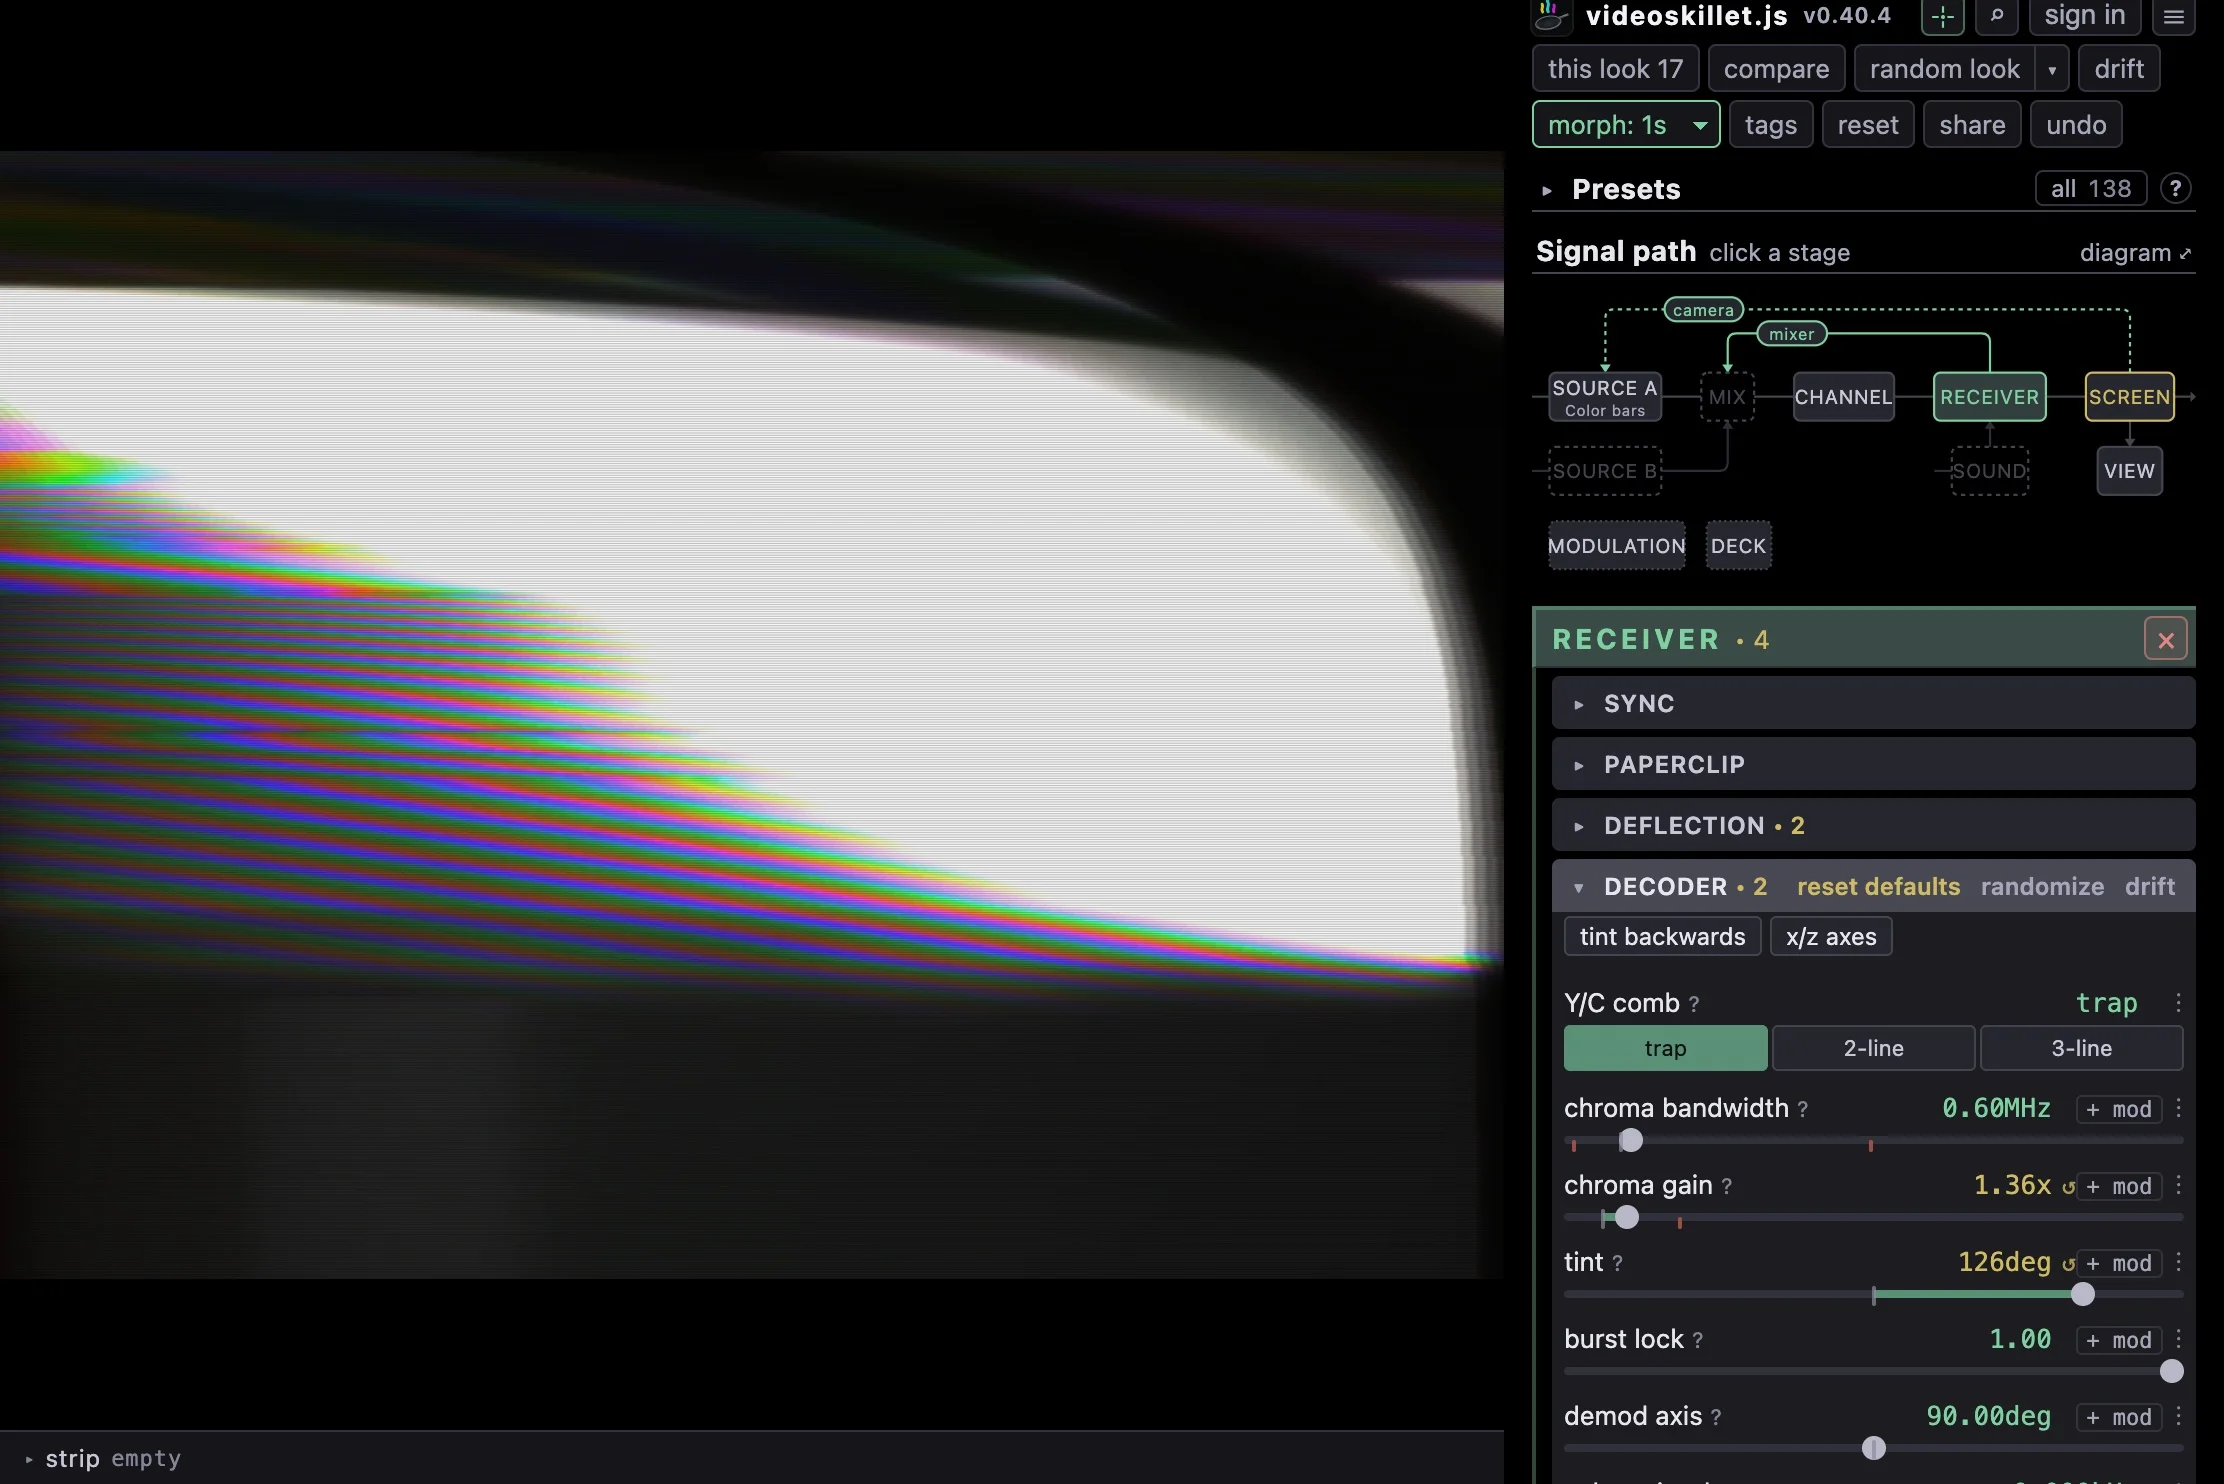Open the random look dropdown arrow
This screenshot has height=1484, width=2224.
2052,70
